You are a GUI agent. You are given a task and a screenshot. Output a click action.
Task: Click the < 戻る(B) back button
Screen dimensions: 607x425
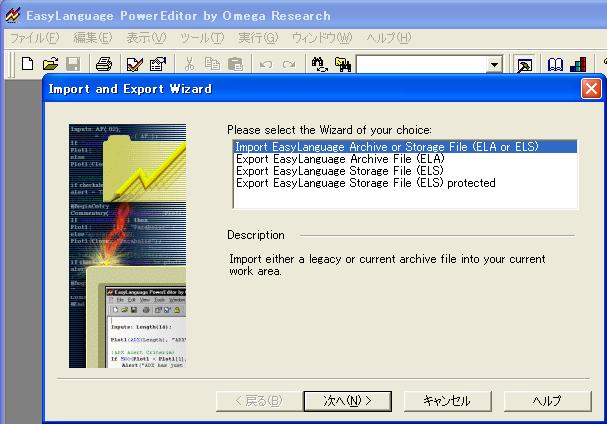point(259,401)
